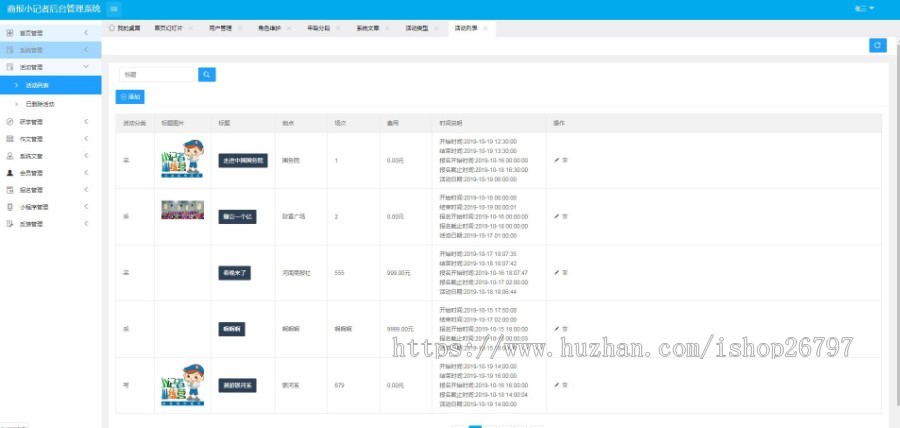Close the 角色维护 tab
900x428 pixels.
tap(289, 28)
